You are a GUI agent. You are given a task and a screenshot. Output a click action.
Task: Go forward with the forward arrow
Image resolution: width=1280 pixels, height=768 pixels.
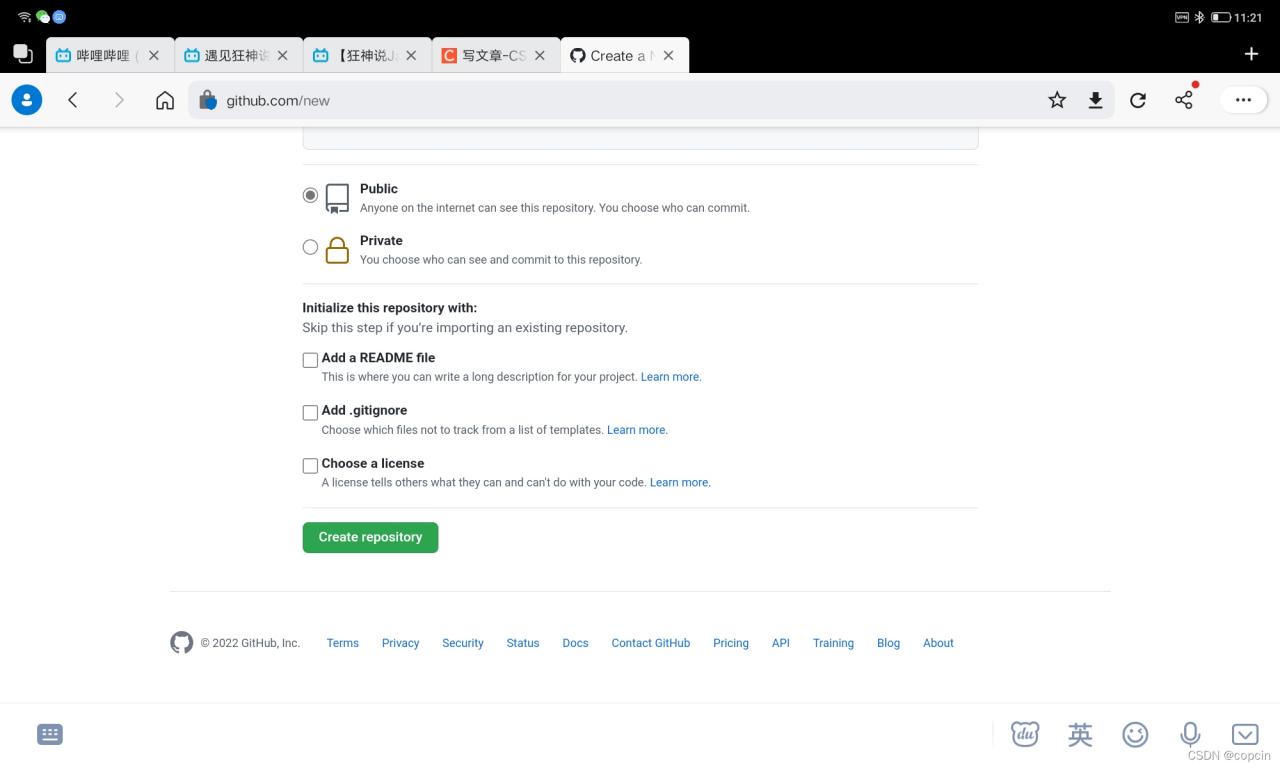[119, 100]
